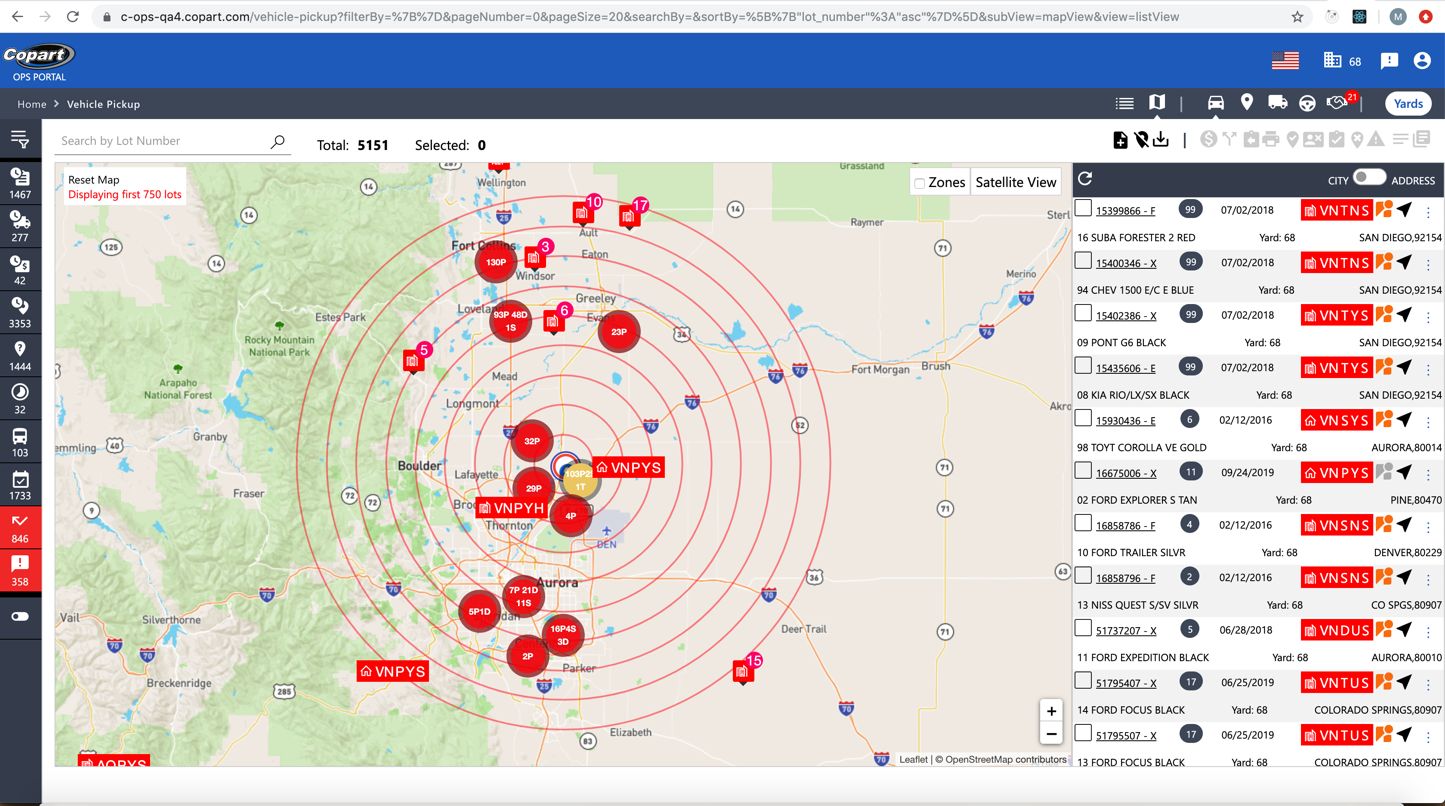Select sidebar clock filter showing 32
This screenshot has width=1445, height=806.
[x=20, y=399]
